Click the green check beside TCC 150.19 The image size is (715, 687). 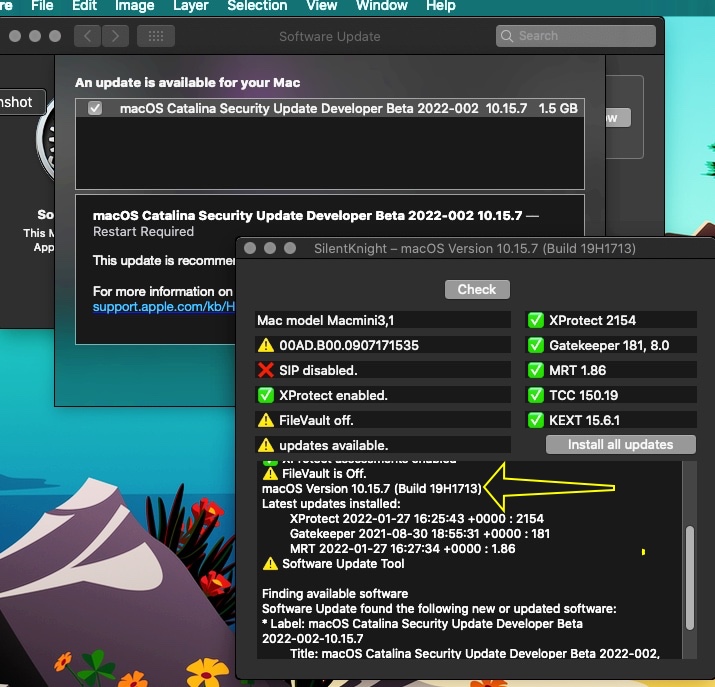pyautogui.click(x=535, y=395)
